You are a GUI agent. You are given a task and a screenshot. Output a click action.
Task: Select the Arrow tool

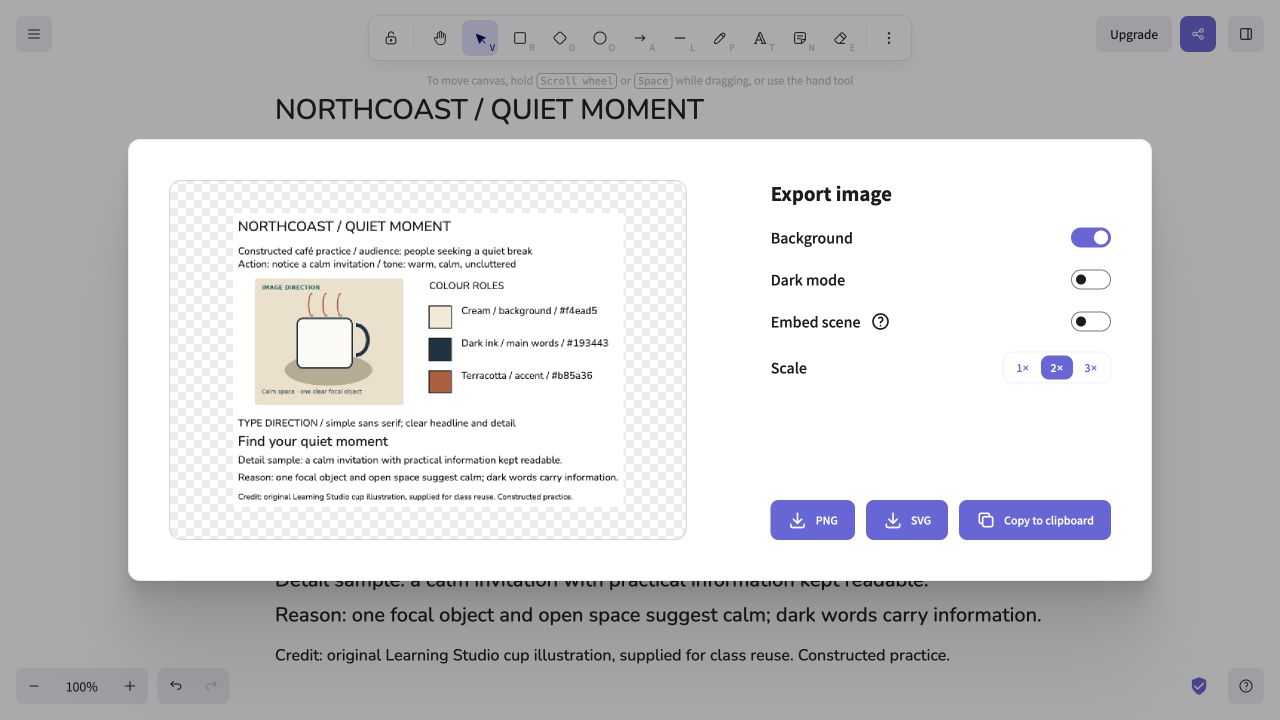[640, 38]
